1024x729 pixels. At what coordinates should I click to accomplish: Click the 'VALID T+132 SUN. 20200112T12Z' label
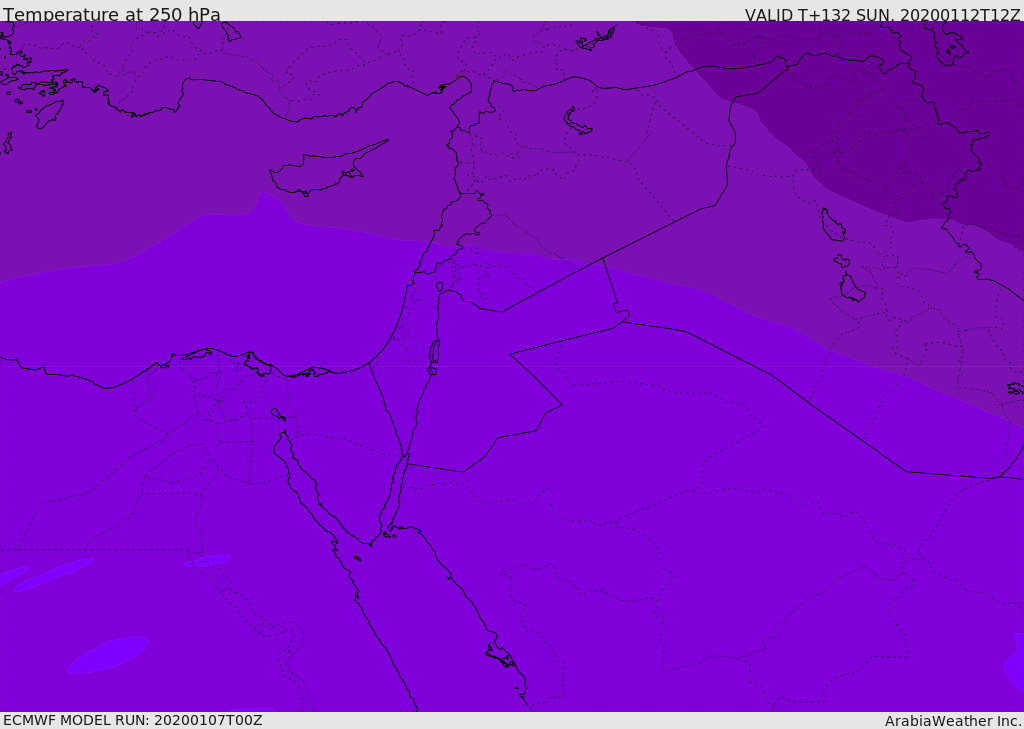882,14
